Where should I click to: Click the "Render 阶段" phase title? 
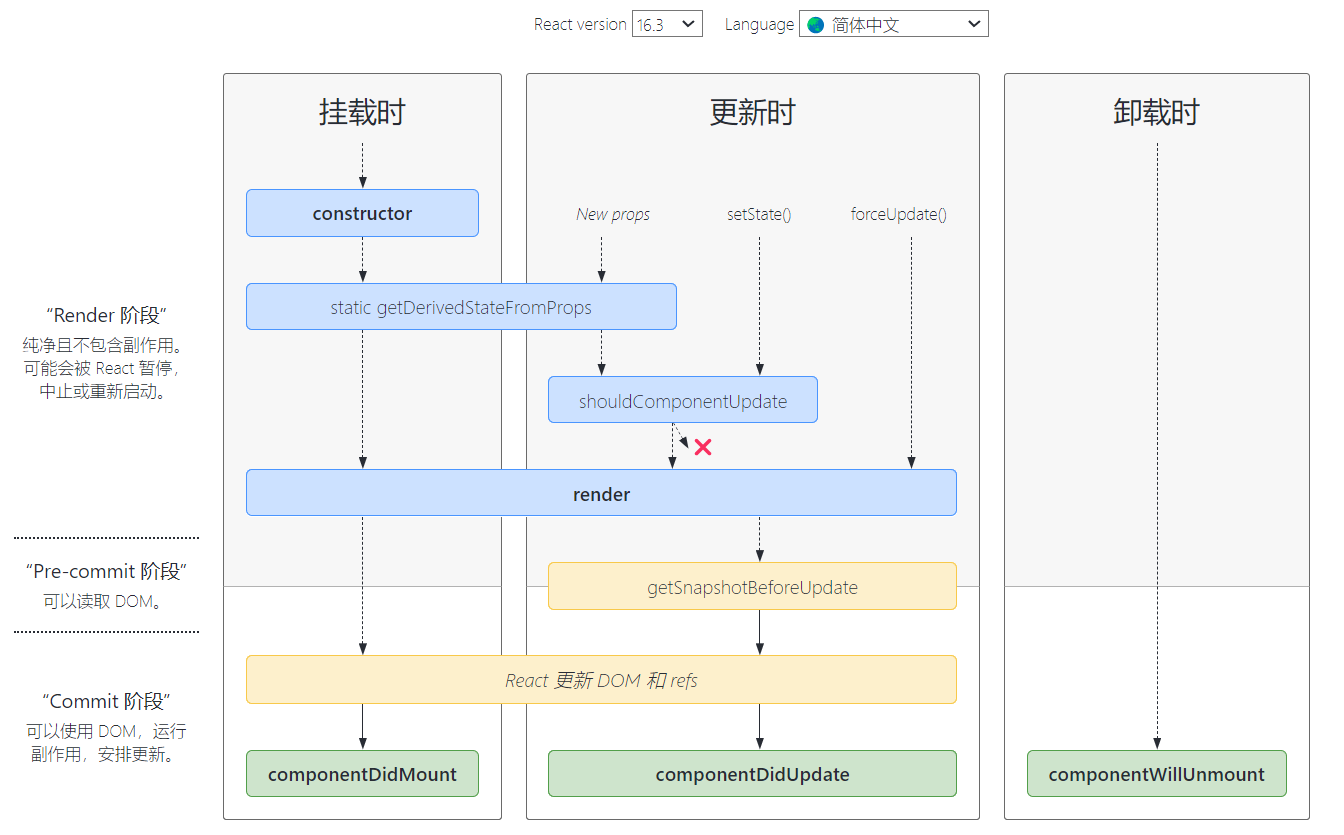pos(106,315)
